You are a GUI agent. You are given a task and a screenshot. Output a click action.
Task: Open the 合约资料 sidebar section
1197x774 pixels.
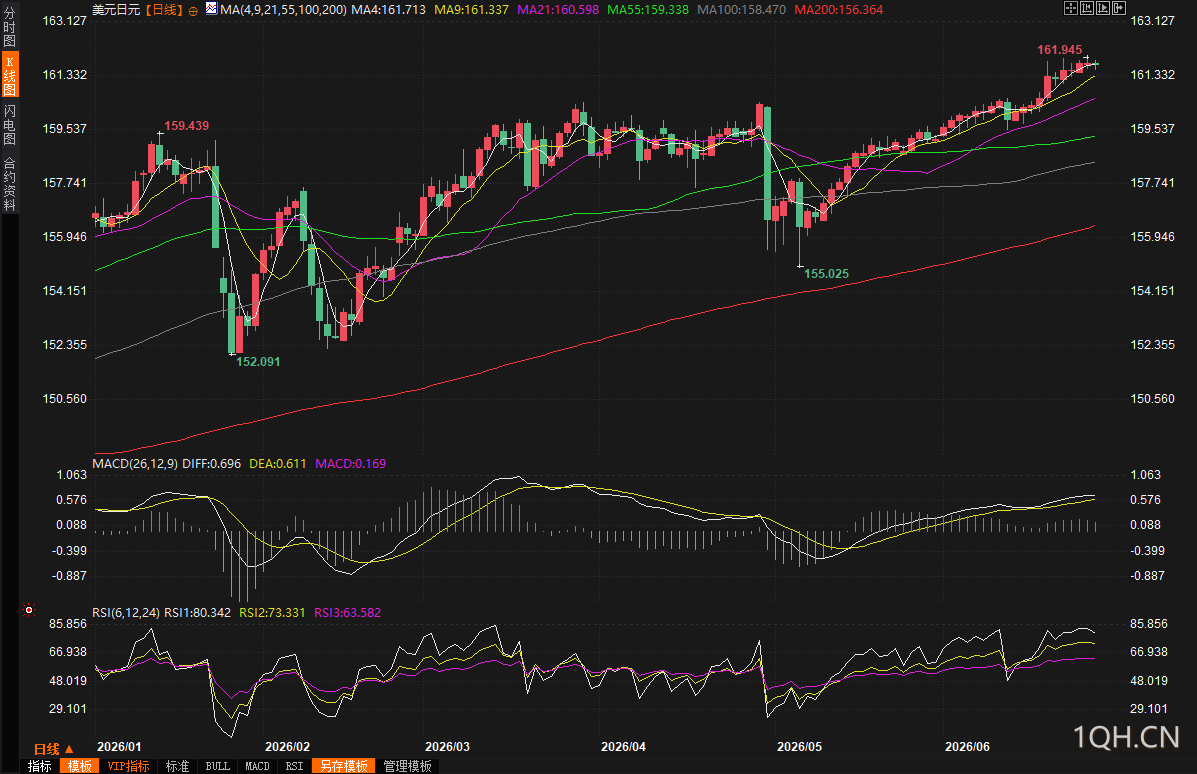(x=9, y=183)
